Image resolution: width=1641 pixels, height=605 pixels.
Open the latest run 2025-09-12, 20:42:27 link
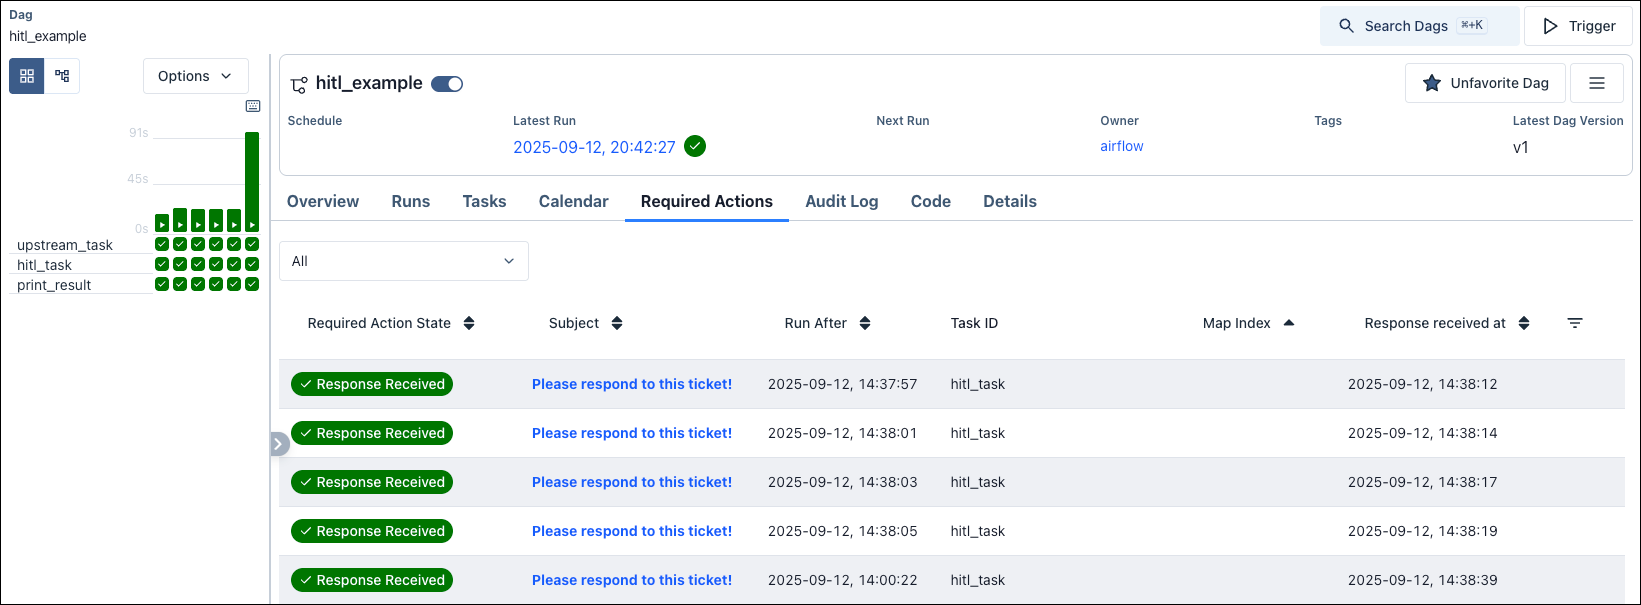tap(595, 147)
